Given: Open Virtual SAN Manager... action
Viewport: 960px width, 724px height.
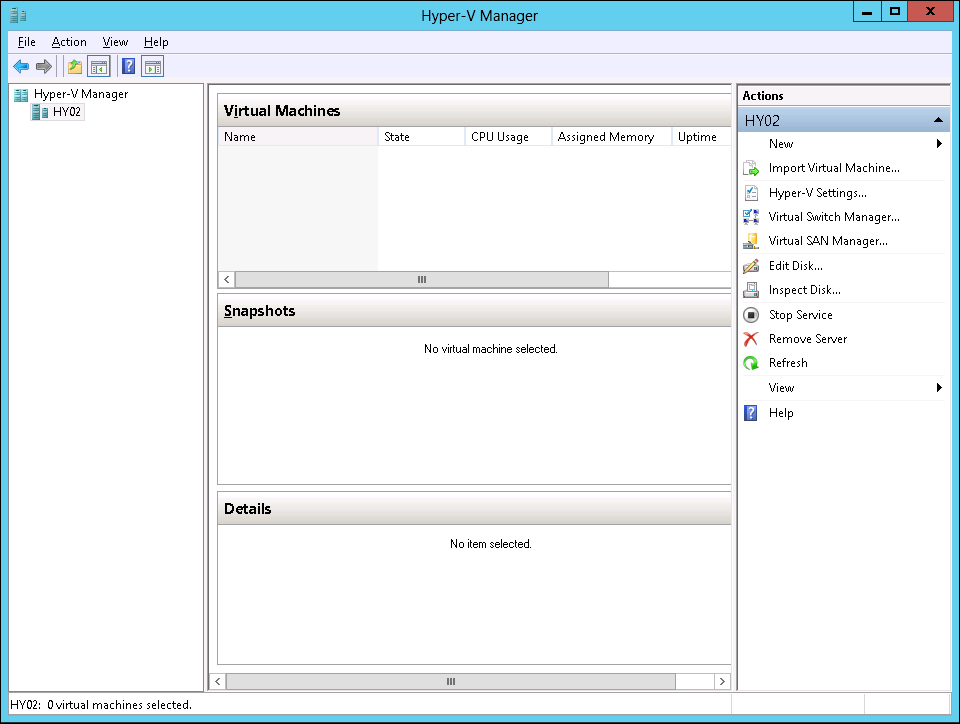Looking at the screenshot, I should (x=828, y=241).
